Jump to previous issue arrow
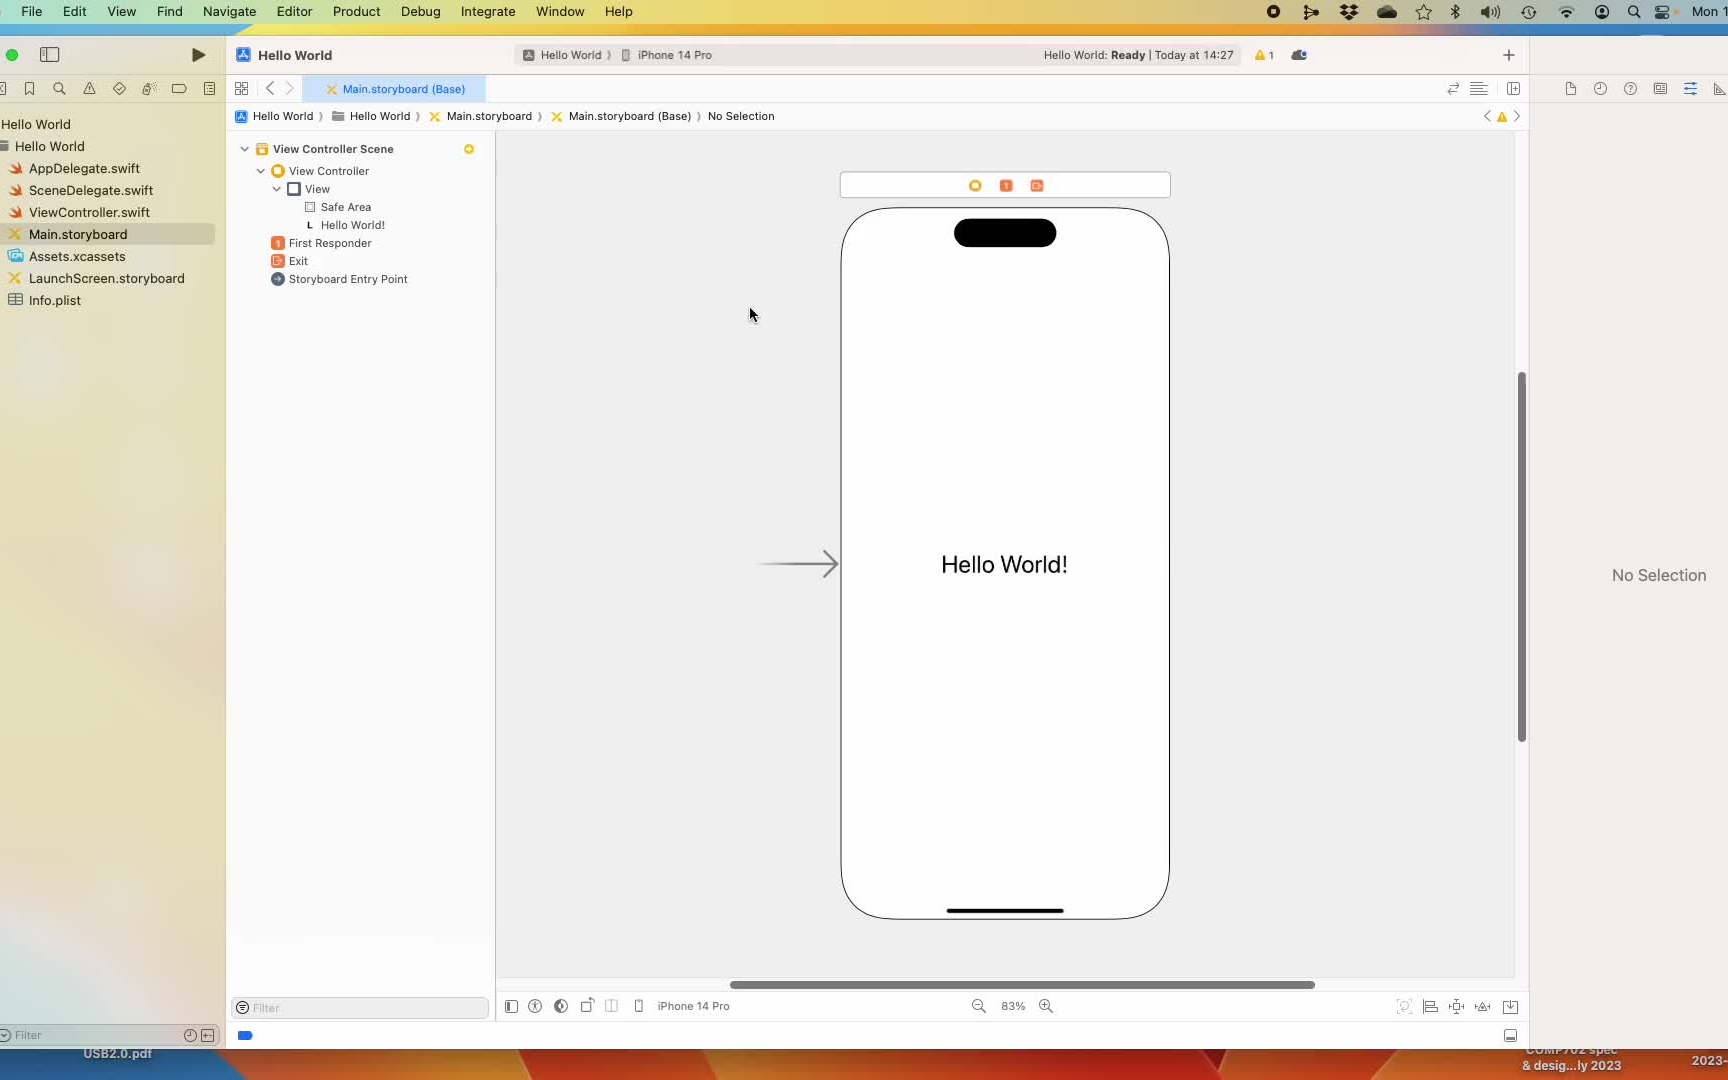The height and width of the screenshot is (1080, 1728). (x=1487, y=116)
